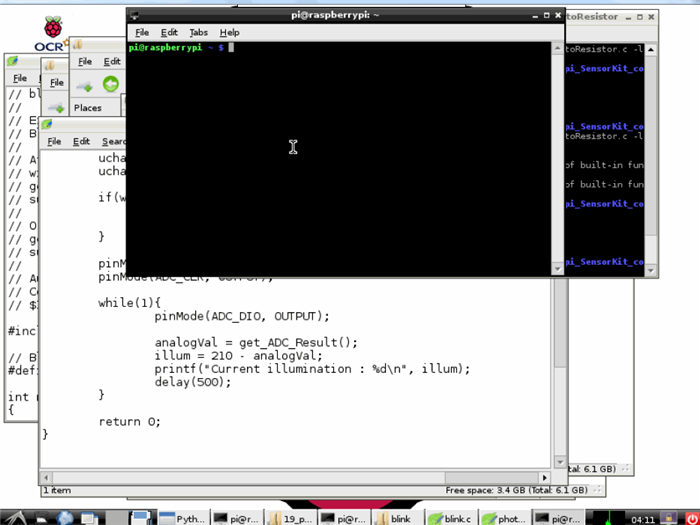The image size is (700, 525).
Task: Open the File menu of the front file manager
Action: point(85,62)
